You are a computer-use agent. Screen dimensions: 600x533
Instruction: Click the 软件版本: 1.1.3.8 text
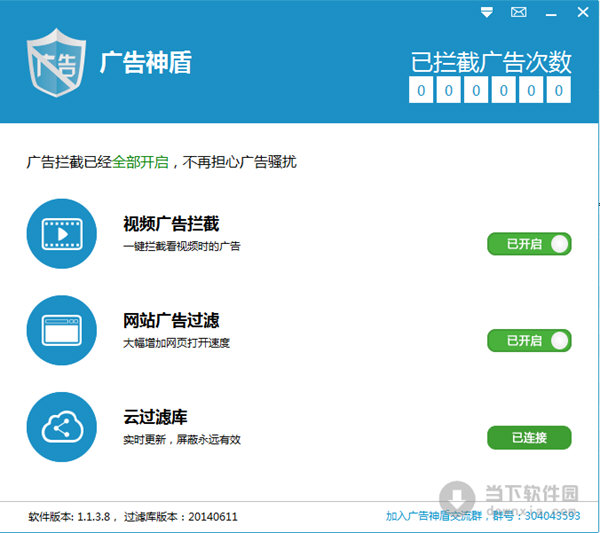point(69,517)
